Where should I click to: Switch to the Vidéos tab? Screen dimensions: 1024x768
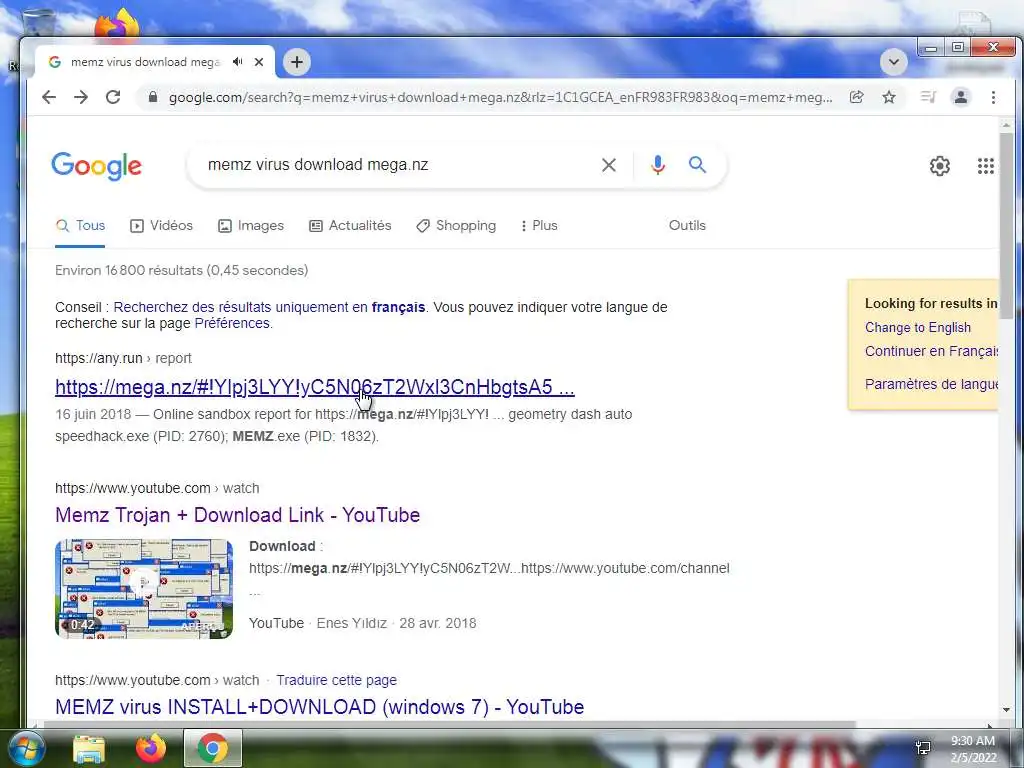(161, 225)
